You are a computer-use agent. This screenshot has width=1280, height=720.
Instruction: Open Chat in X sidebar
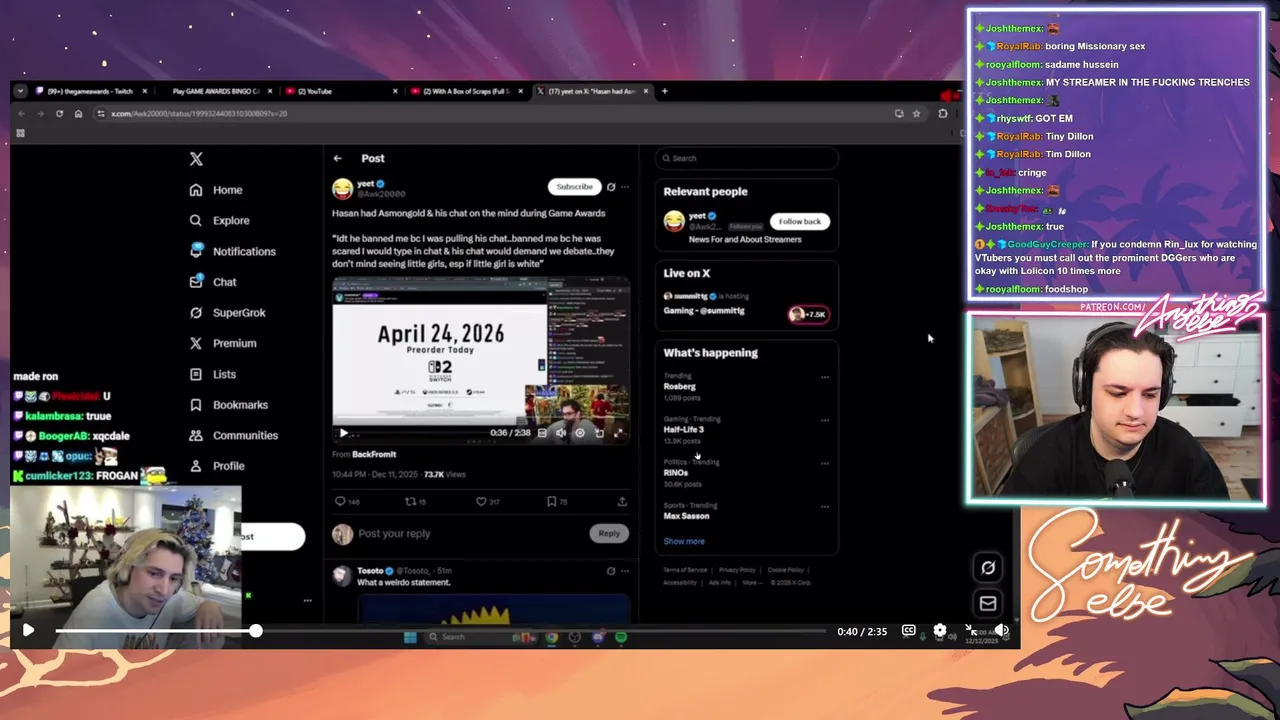213,282
